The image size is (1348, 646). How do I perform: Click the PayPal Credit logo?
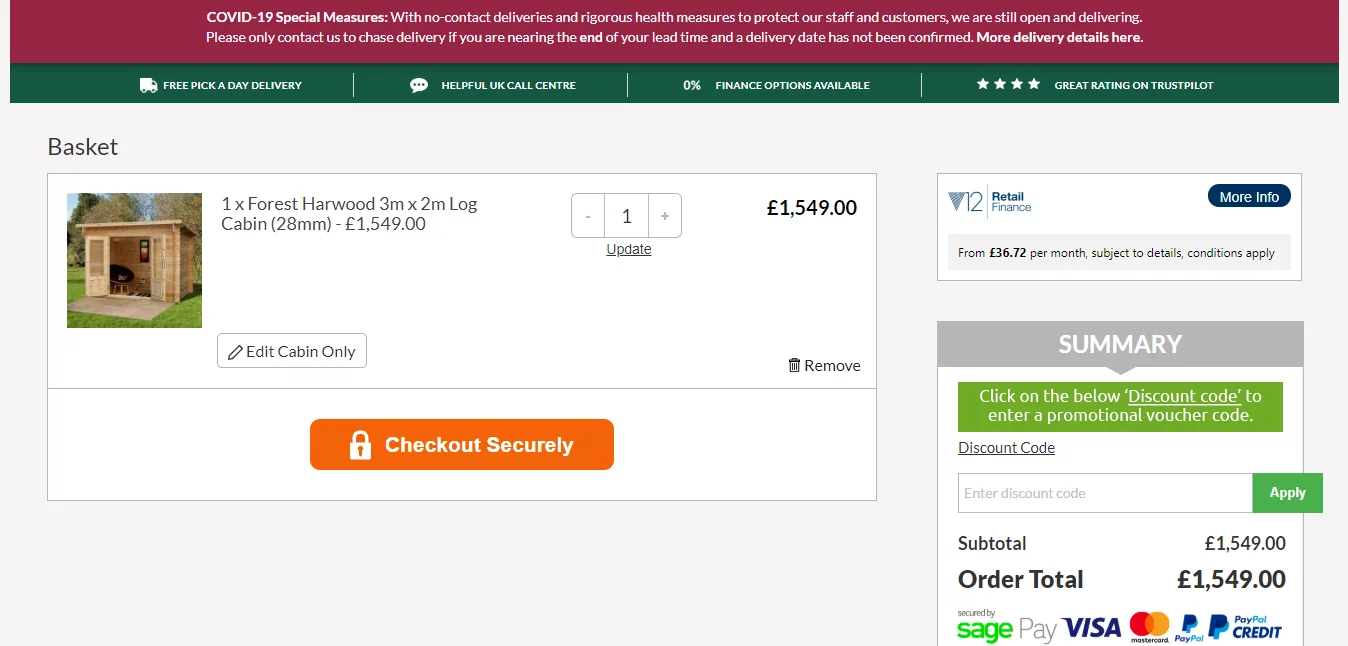point(1245,627)
